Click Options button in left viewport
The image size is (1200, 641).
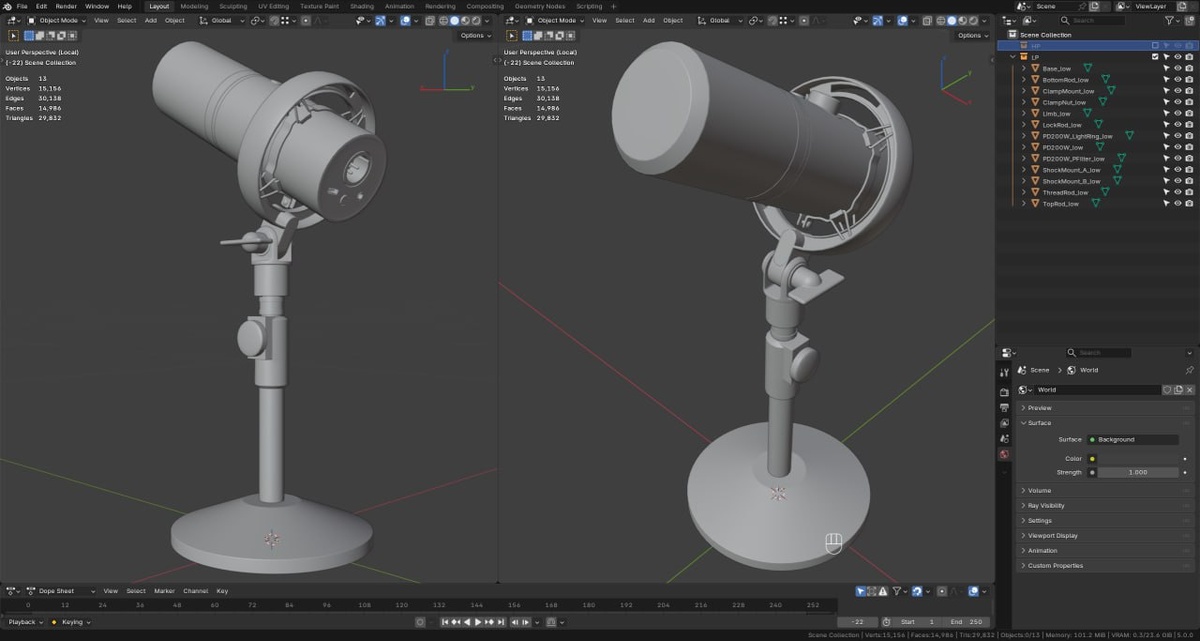475,35
